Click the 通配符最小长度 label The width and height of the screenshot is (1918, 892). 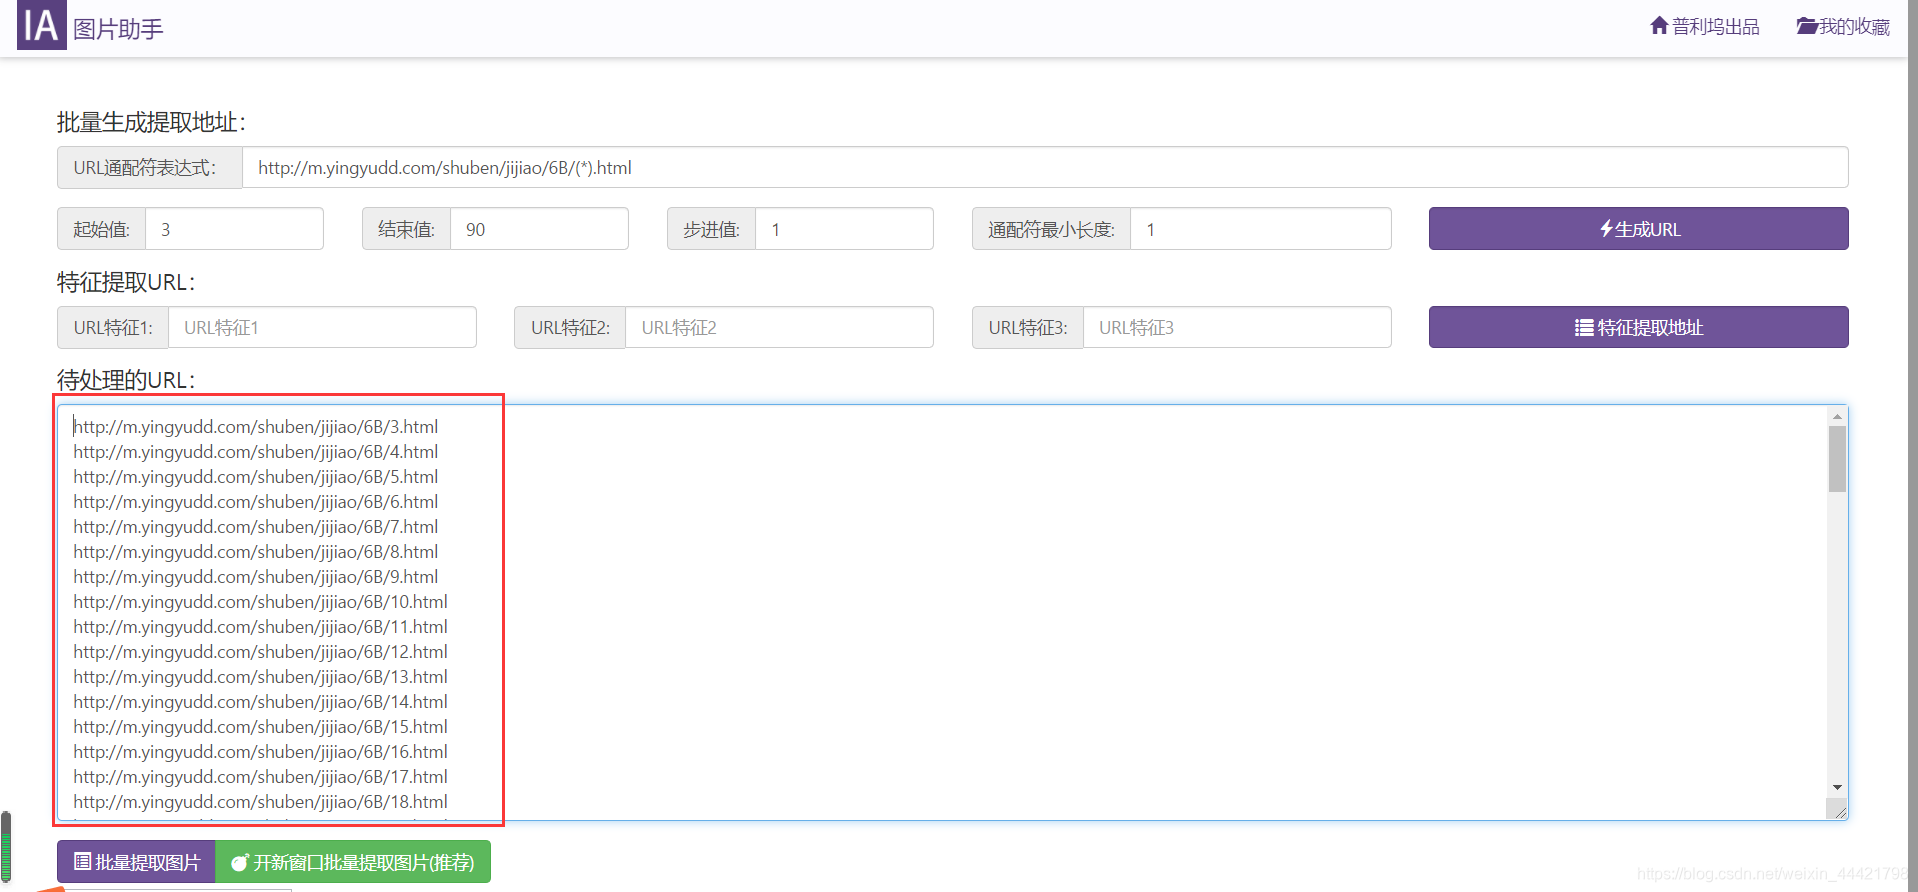[x=1052, y=229]
